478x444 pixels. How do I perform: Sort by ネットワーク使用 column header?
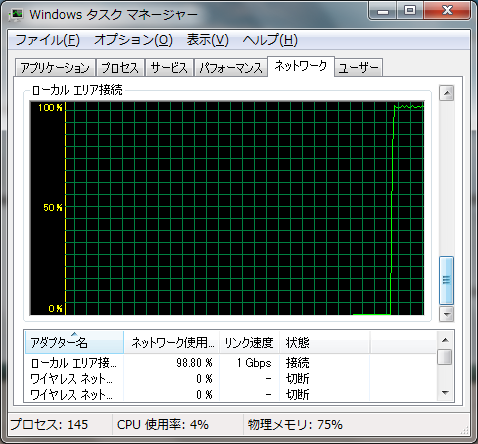tap(172, 342)
